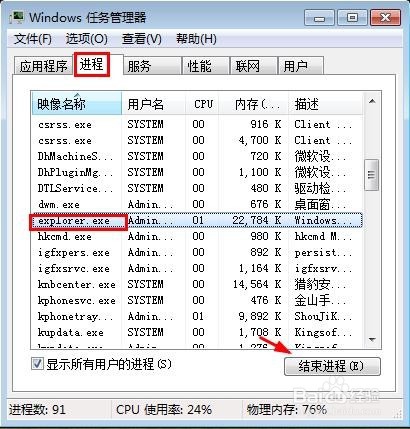Minimize the Task Manager window

(319, 18)
